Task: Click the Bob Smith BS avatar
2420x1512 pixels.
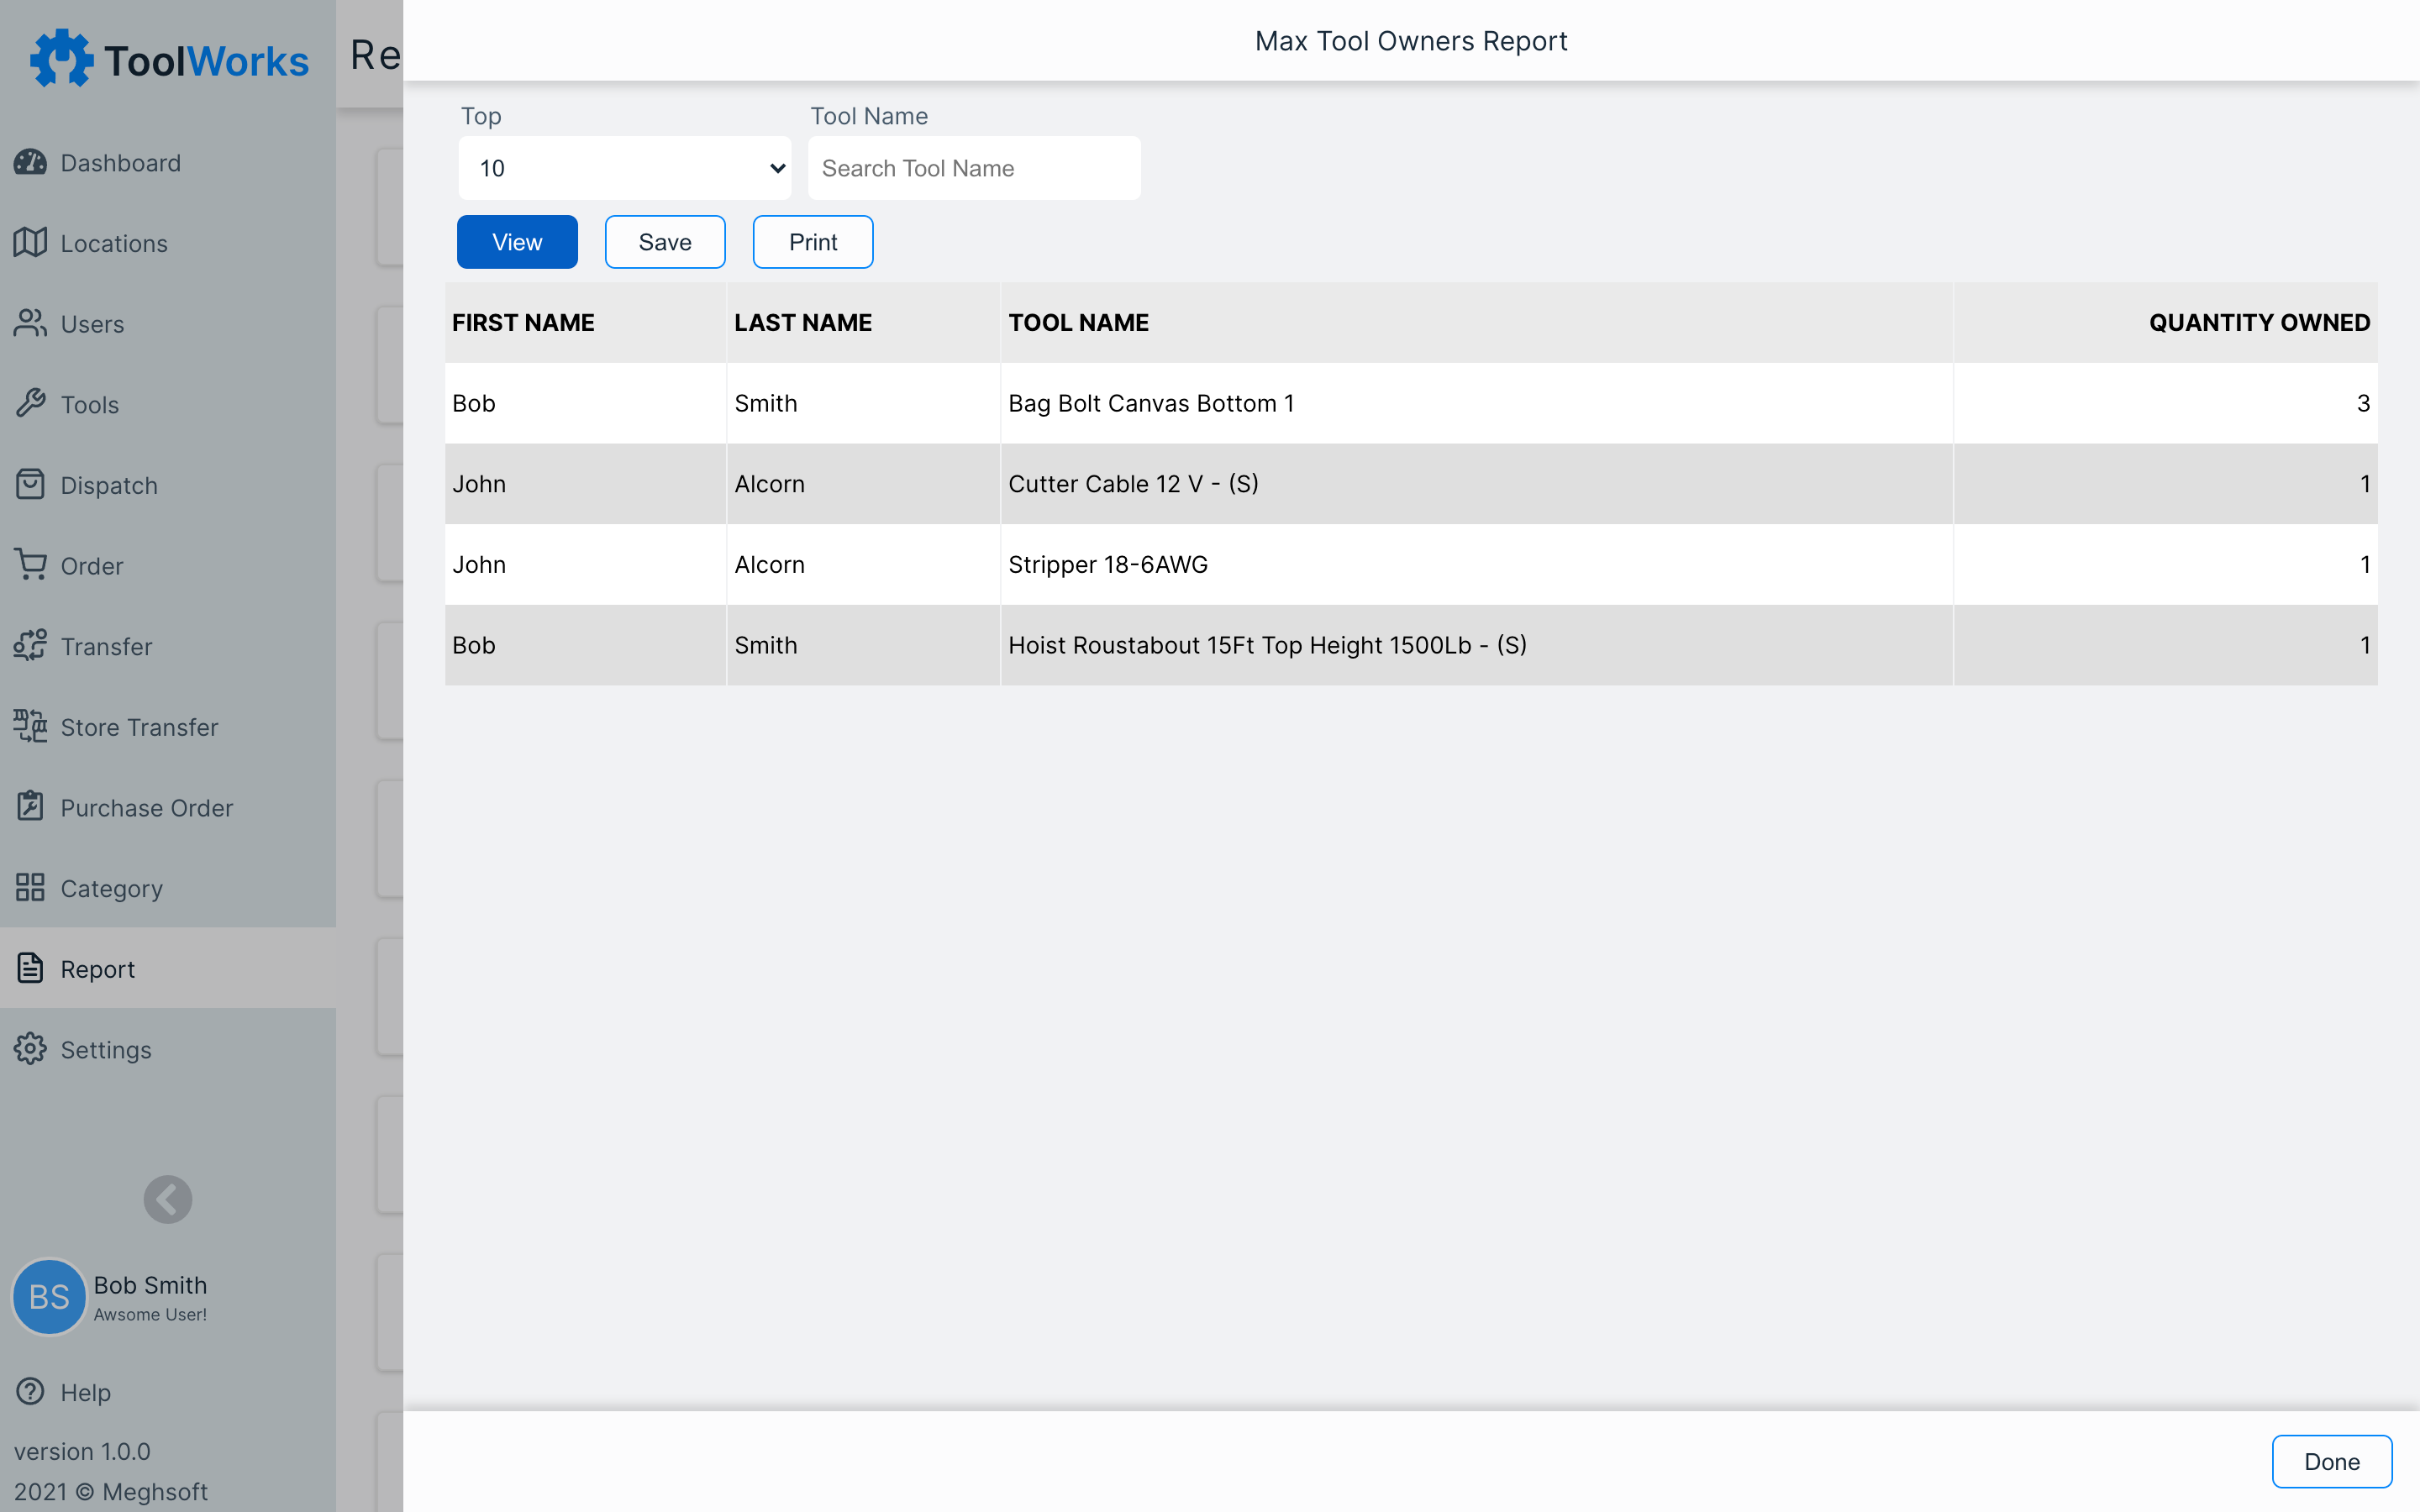Action: coord(49,1297)
